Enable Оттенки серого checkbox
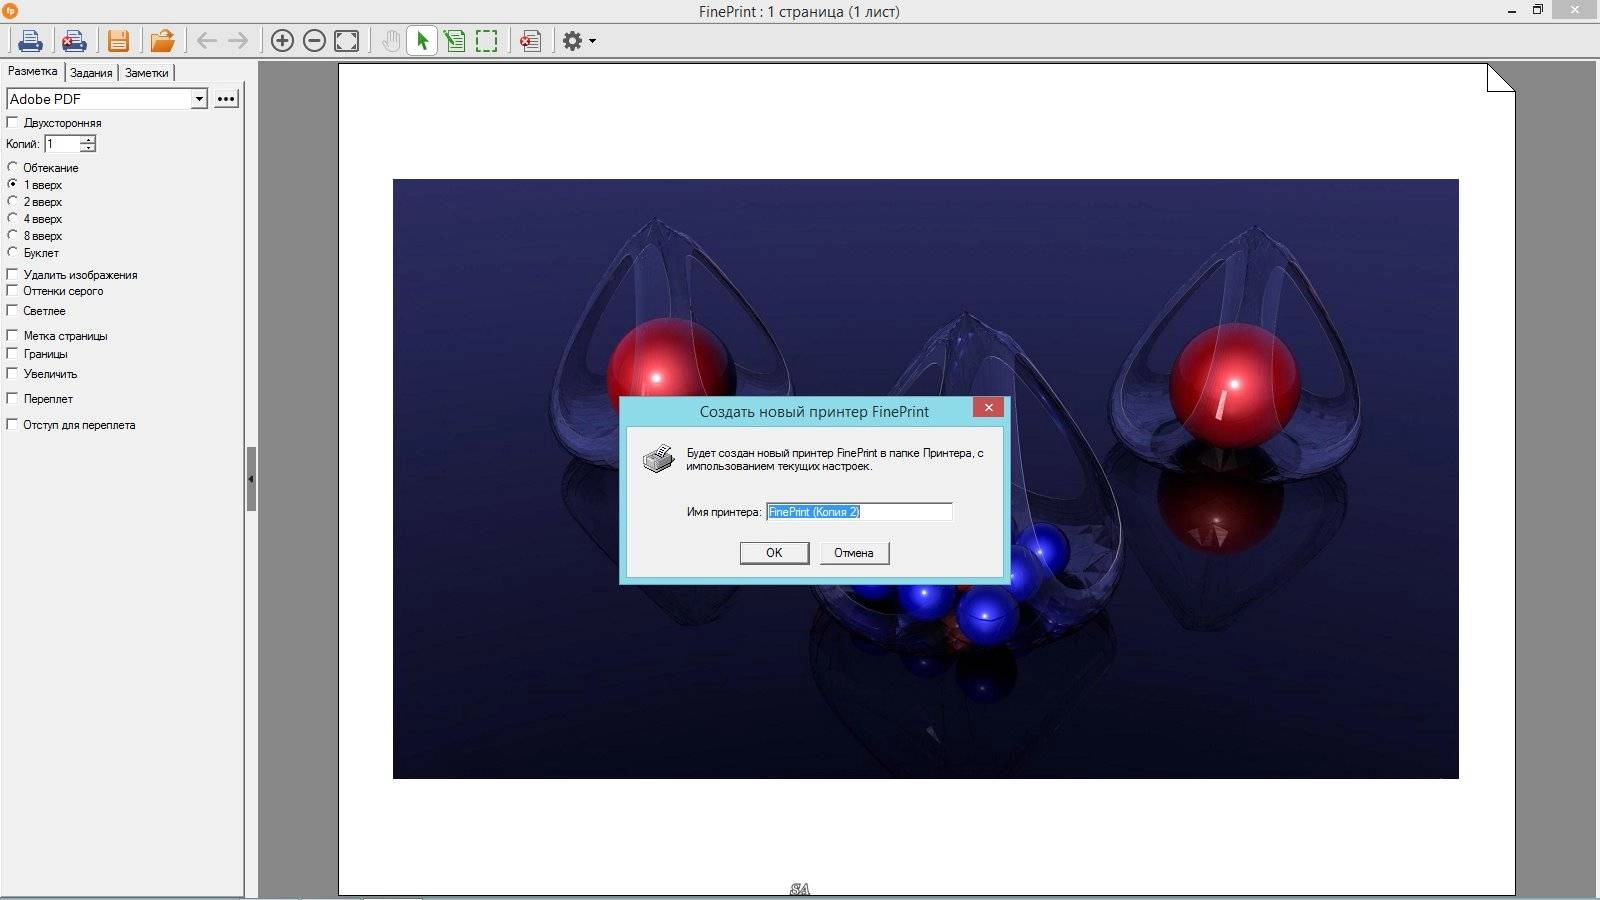 (x=12, y=291)
